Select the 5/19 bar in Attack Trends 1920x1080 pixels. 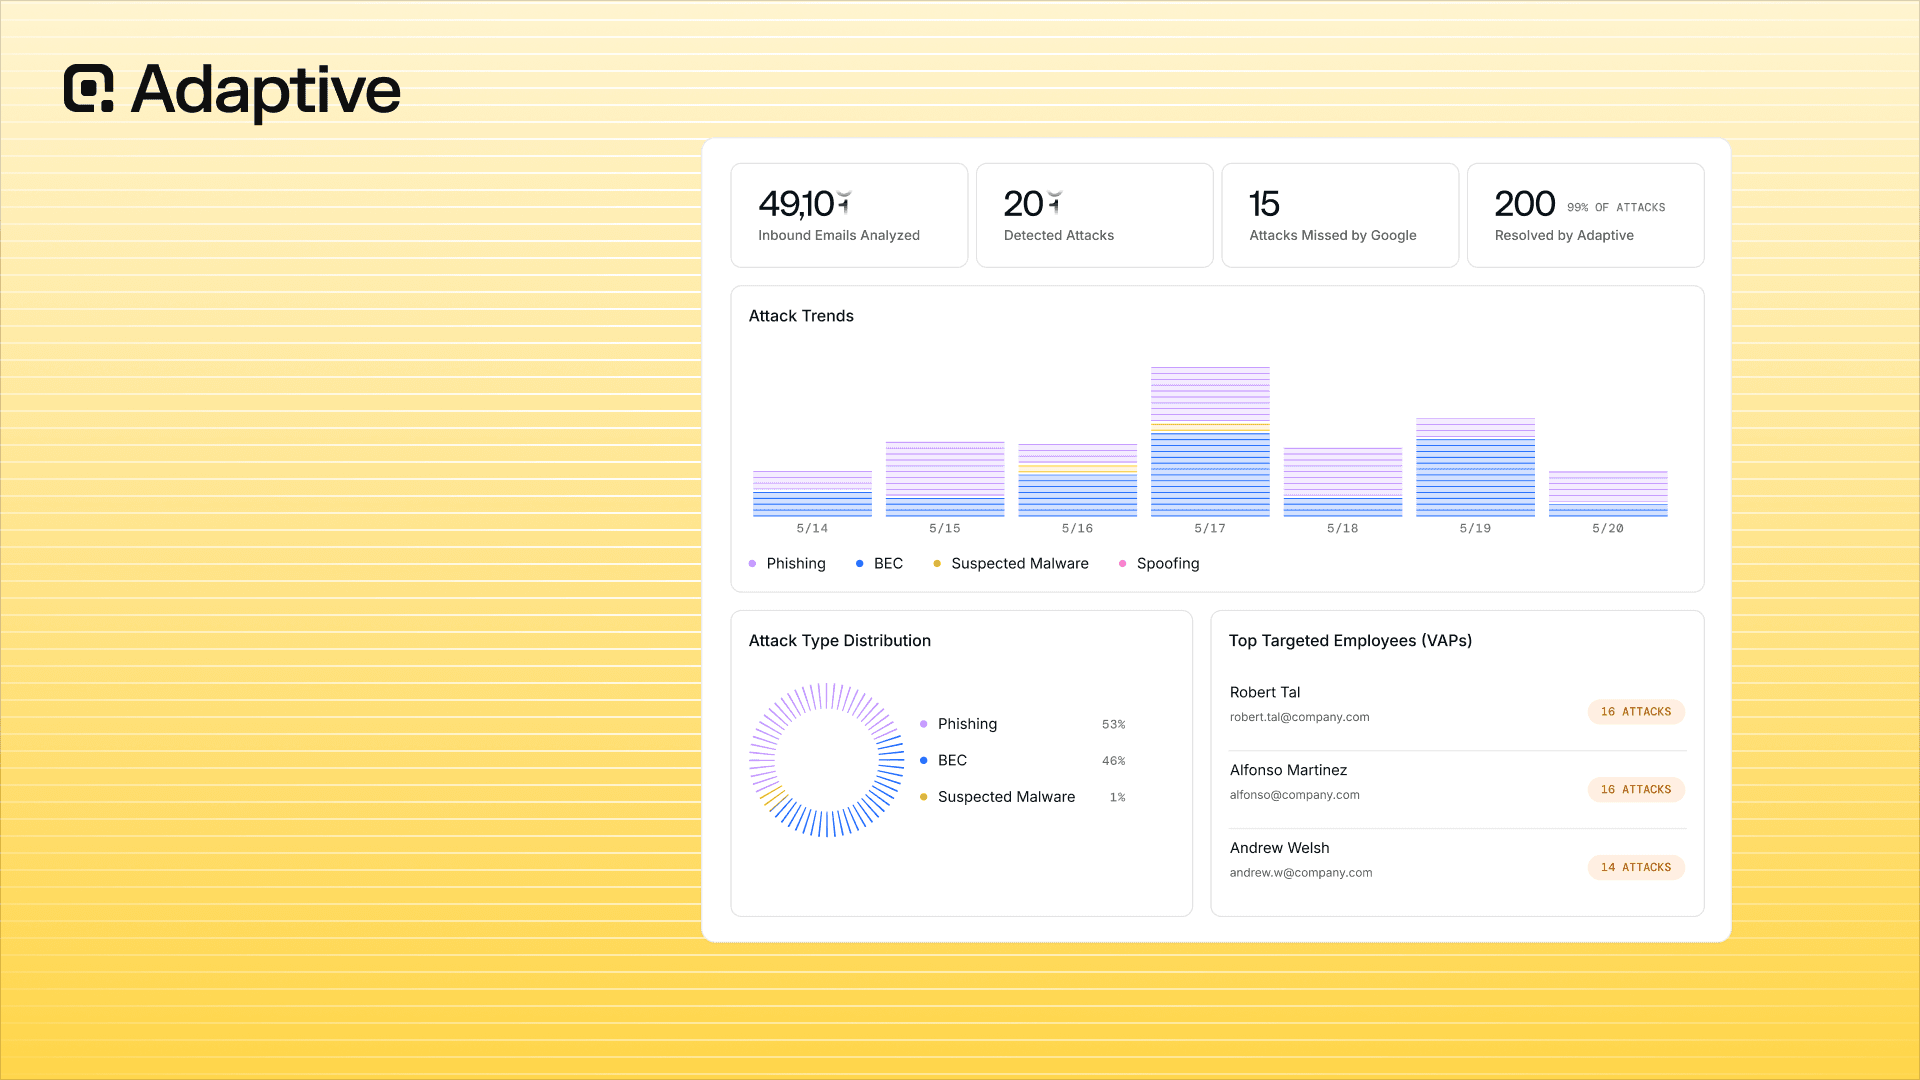click(x=1475, y=467)
